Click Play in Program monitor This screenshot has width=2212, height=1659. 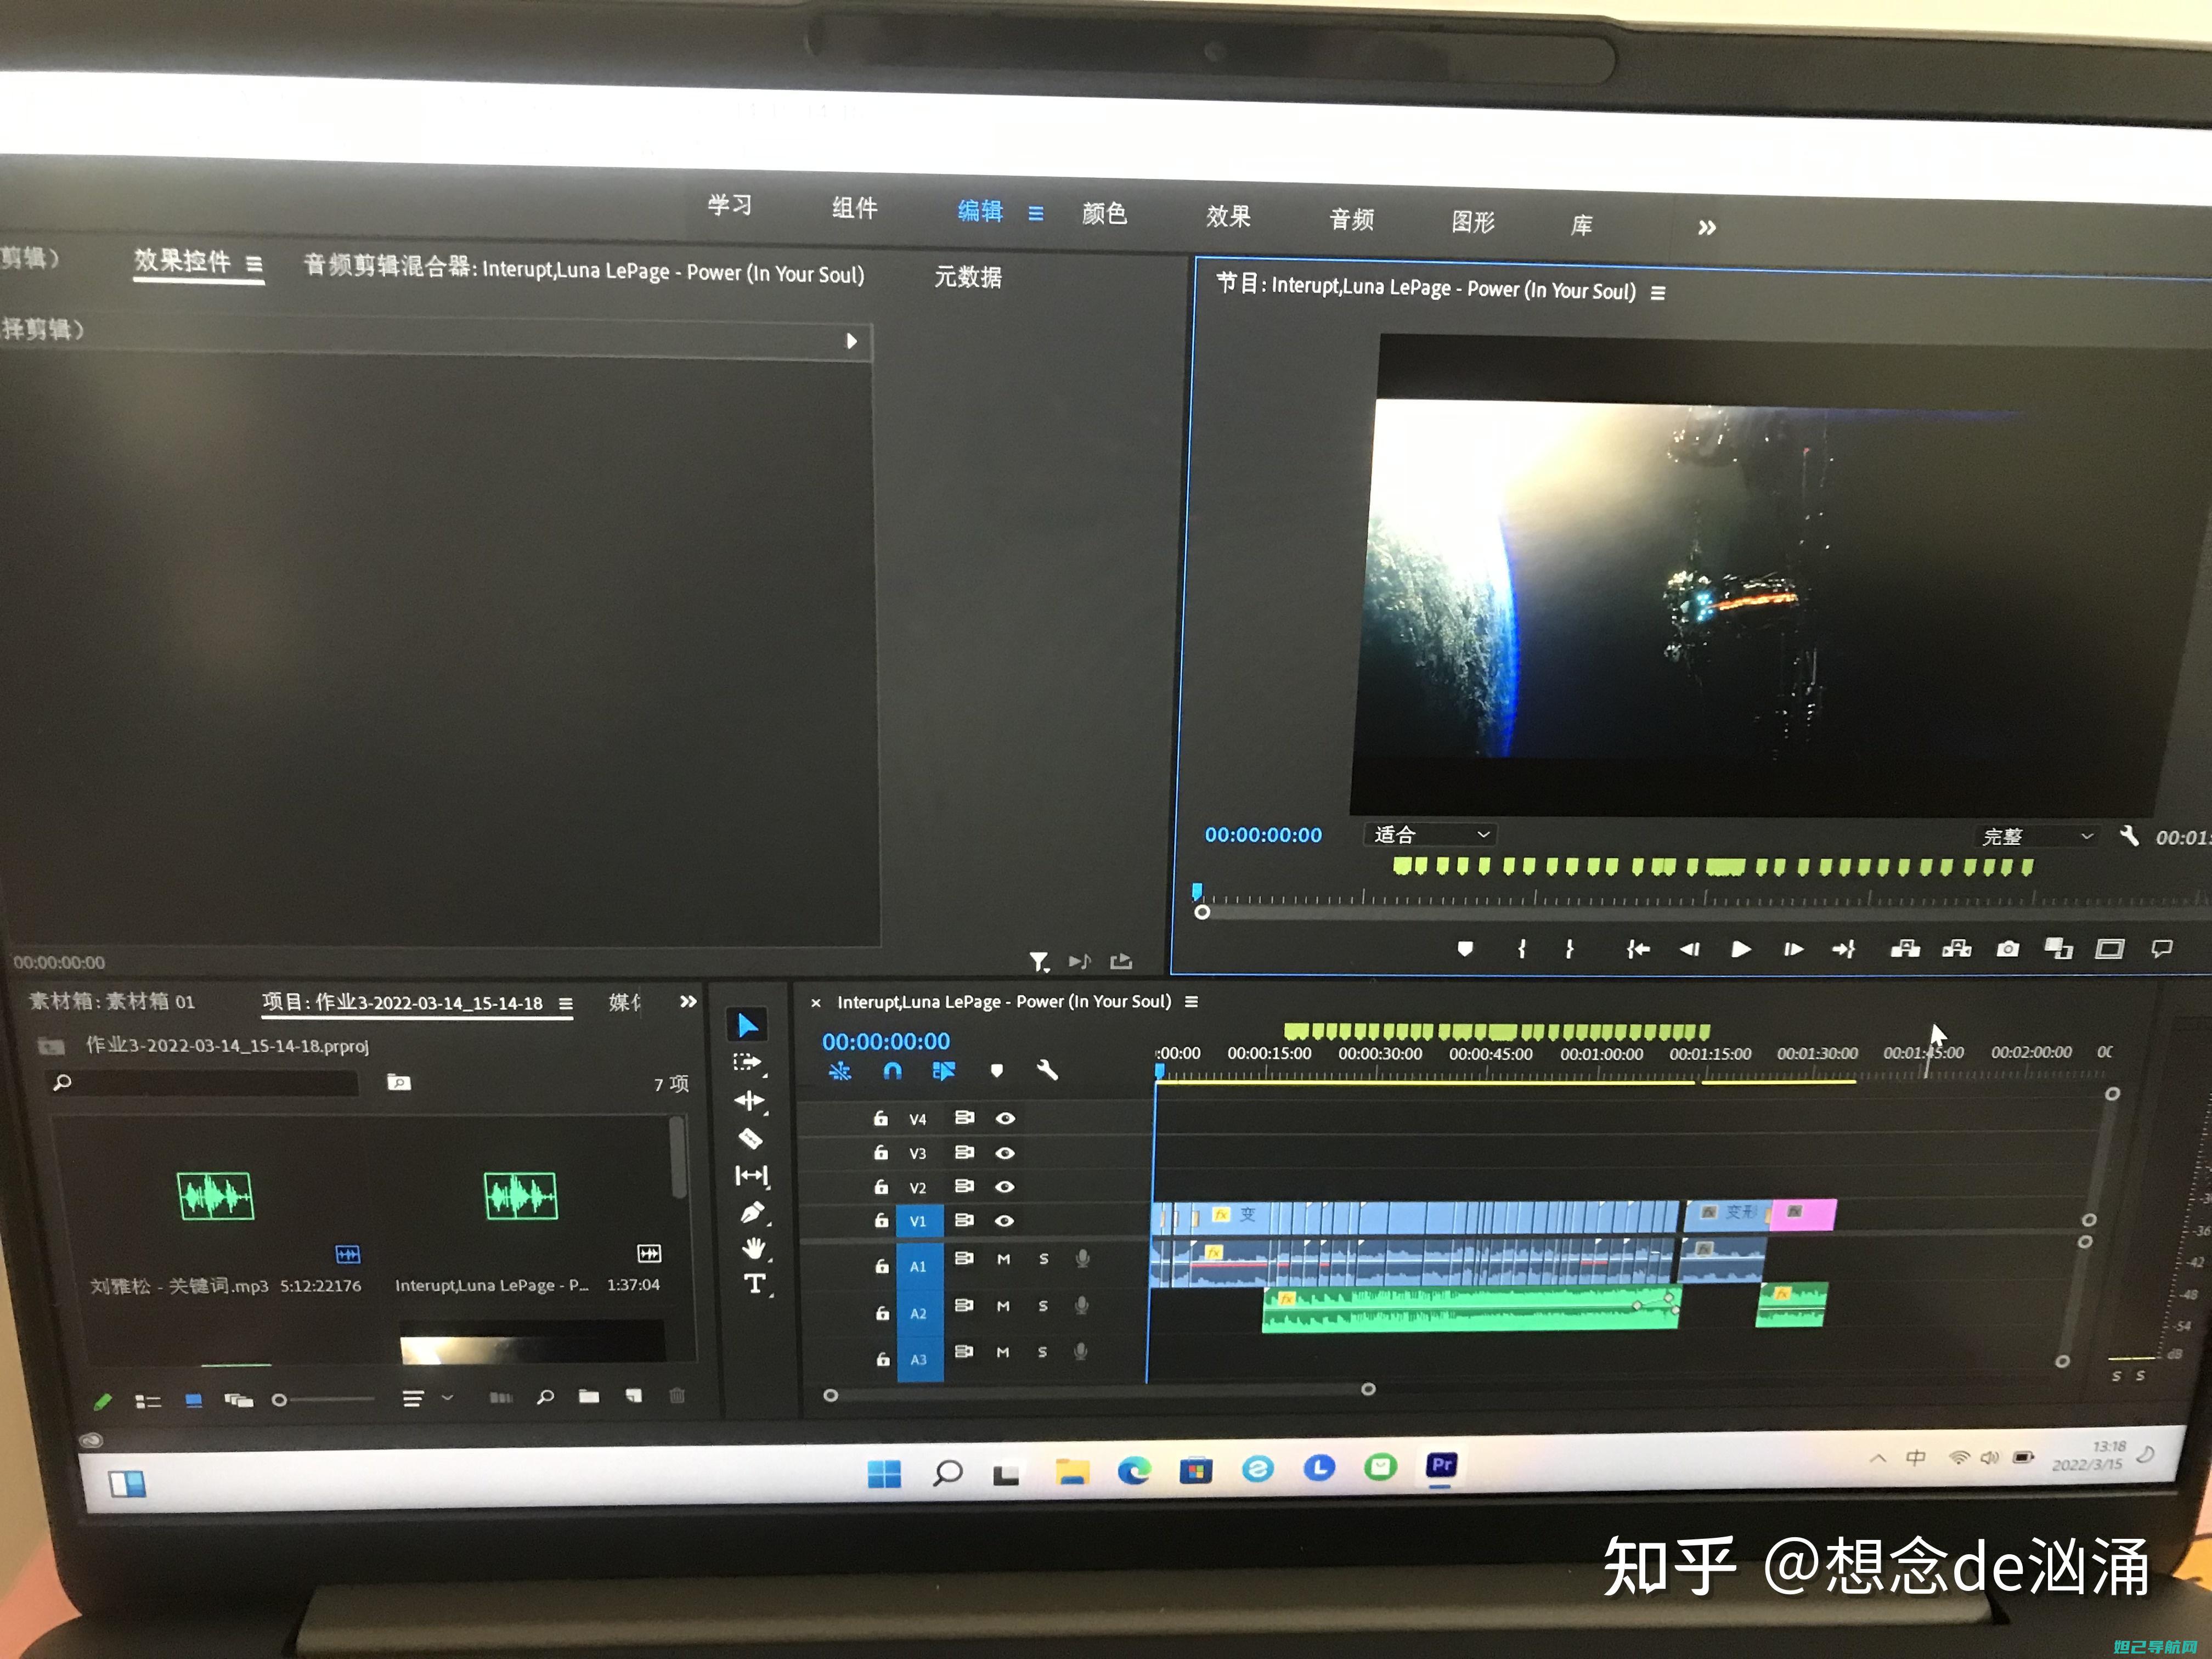point(1741,949)
